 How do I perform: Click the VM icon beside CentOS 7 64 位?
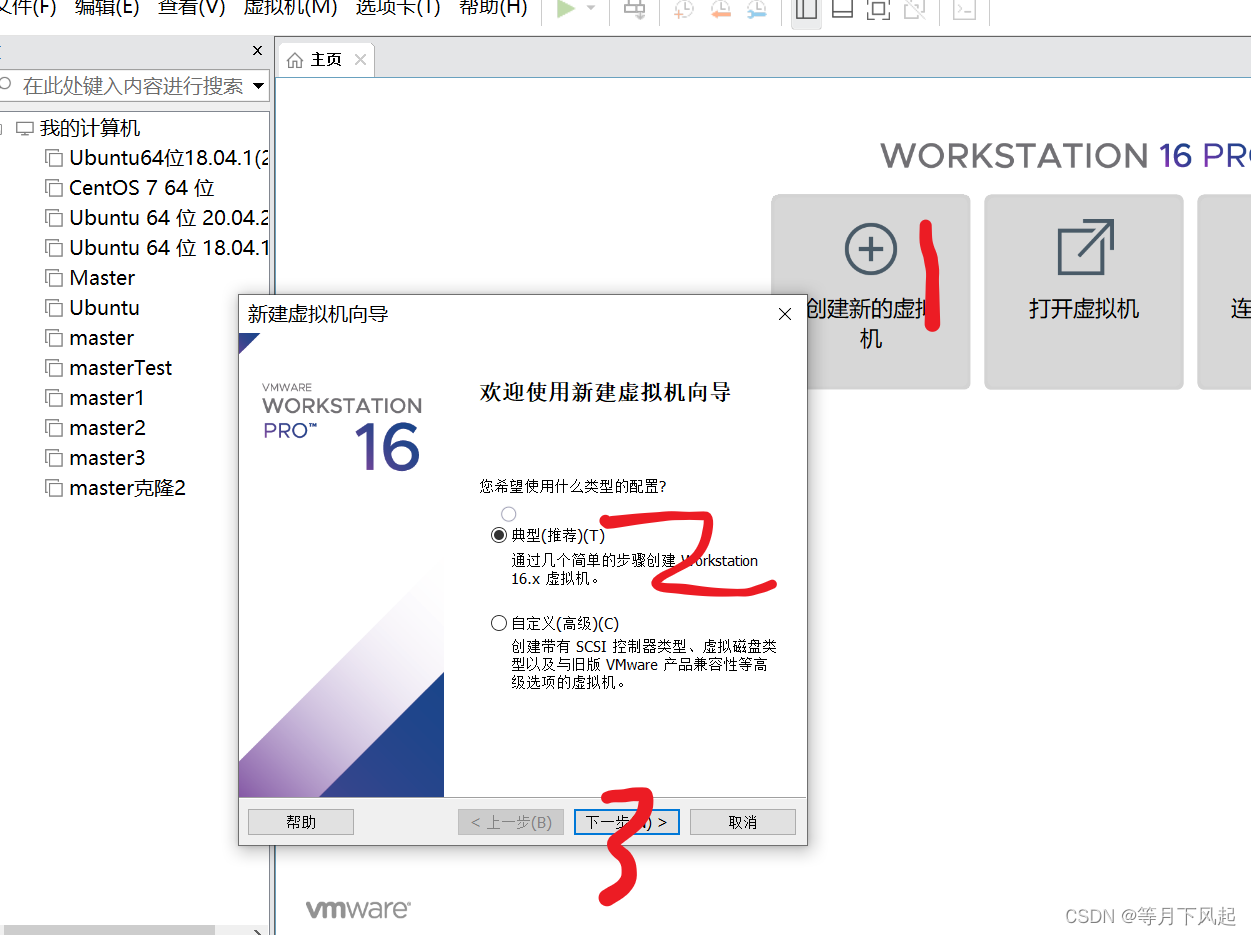tap(53, 188)
